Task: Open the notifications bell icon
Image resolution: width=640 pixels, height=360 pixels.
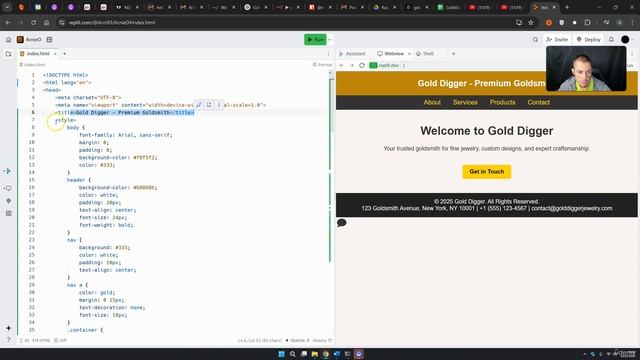Action: (x=611, y=40)
